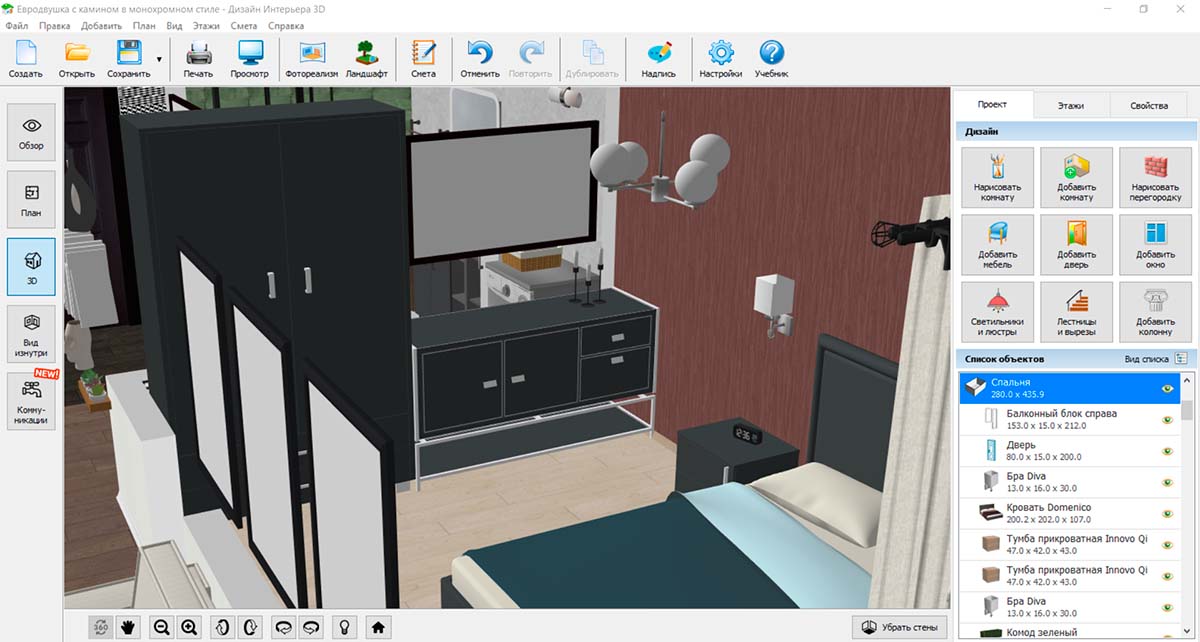
Task: Zoom in with the plus magnifier
Action: 189,627
